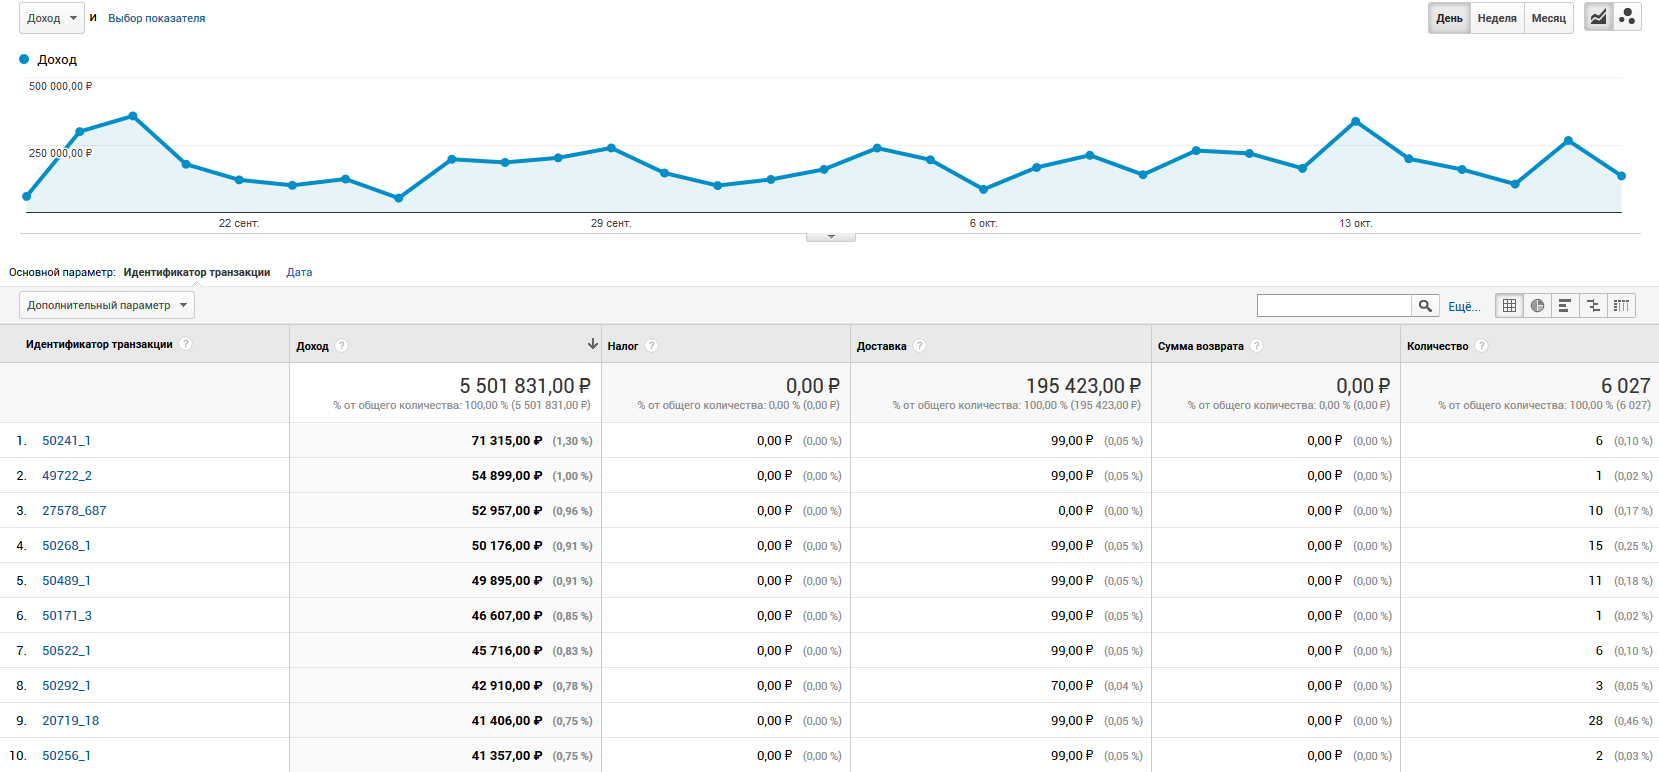Set chart granularity to Месяц

1548,18
